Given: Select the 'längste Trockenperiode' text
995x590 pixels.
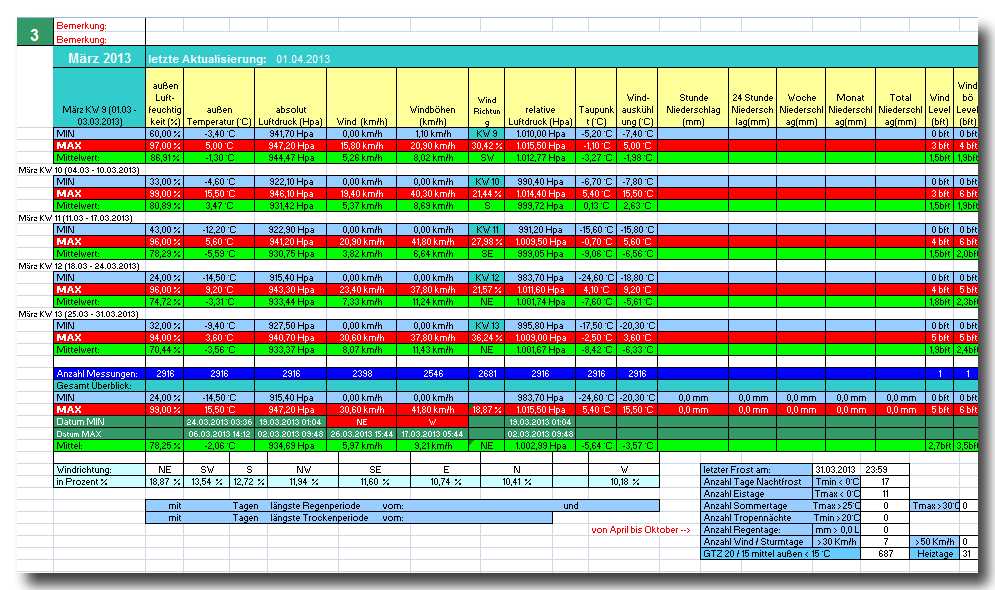Looking at the screenshot, I should click(x=319, y=518).
